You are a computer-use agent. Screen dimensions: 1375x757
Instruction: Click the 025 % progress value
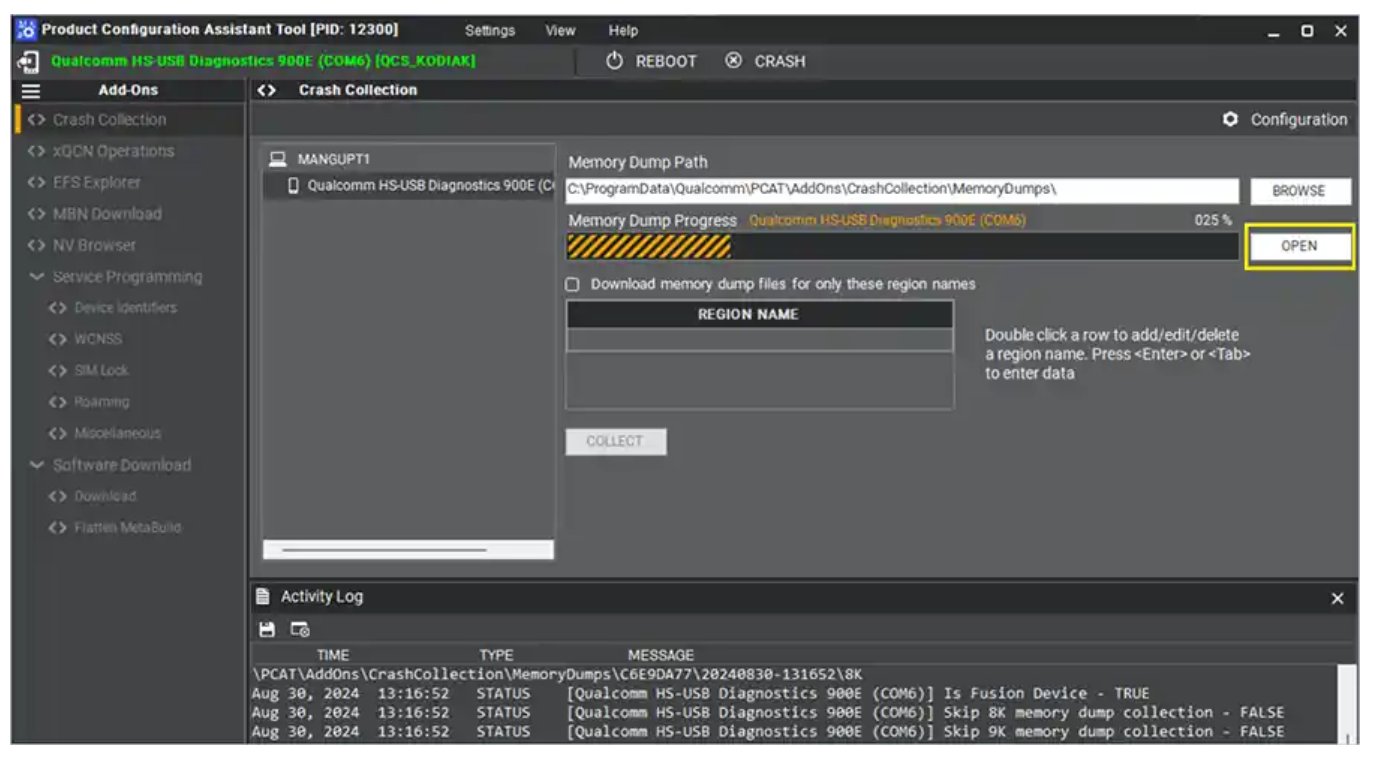pos(1213,221)
